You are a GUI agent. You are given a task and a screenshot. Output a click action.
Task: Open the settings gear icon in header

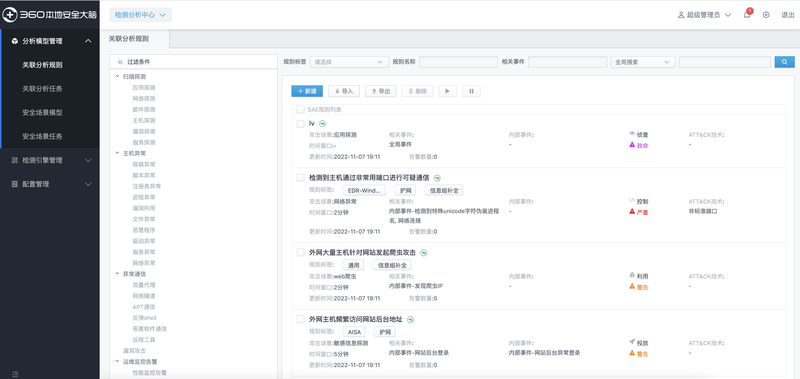pos(766,15)
